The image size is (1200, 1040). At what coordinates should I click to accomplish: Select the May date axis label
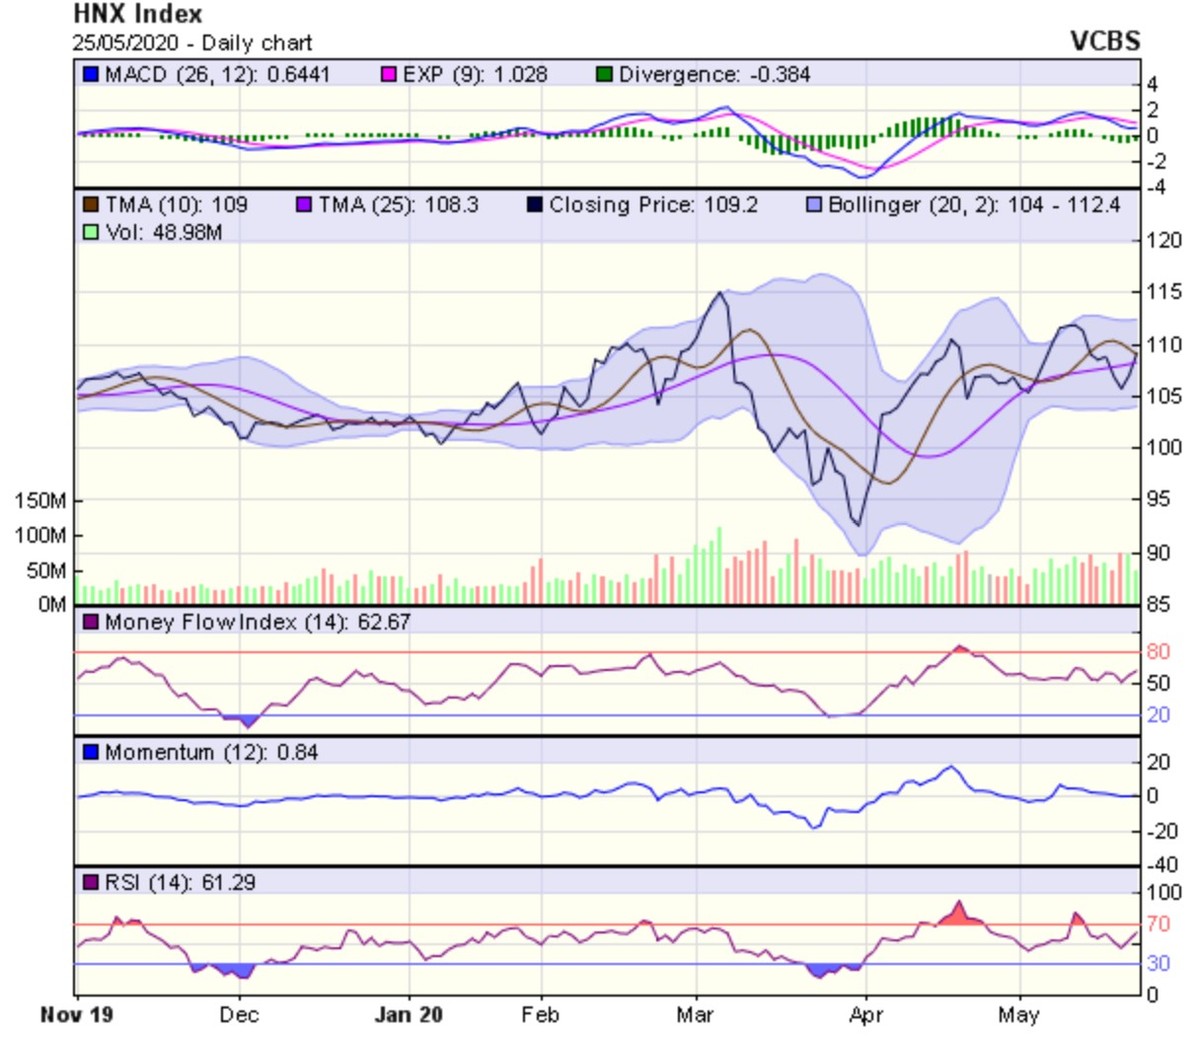click(x=1018, y=1015)
